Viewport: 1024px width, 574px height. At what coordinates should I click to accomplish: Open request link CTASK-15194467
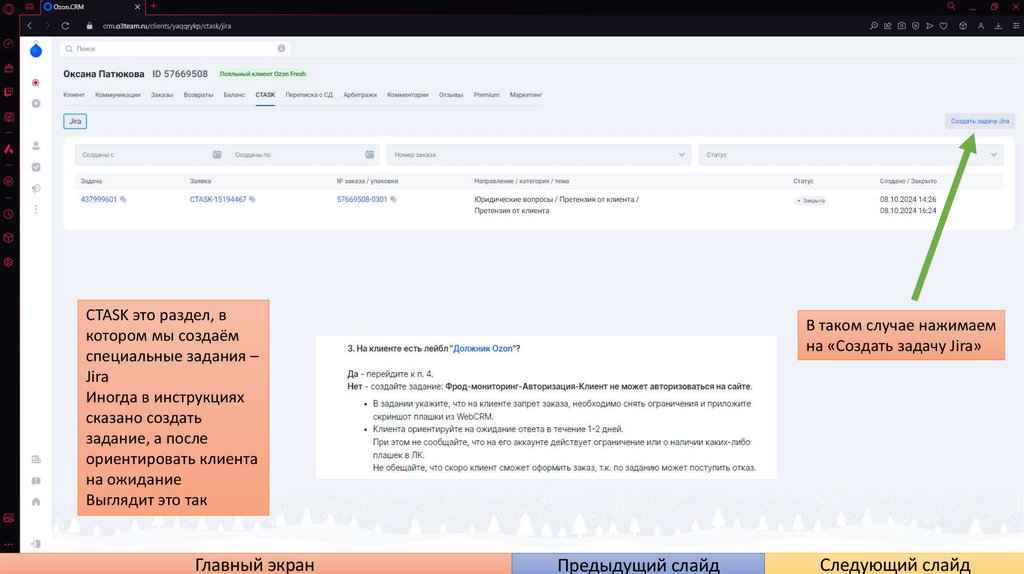[218, 199]
